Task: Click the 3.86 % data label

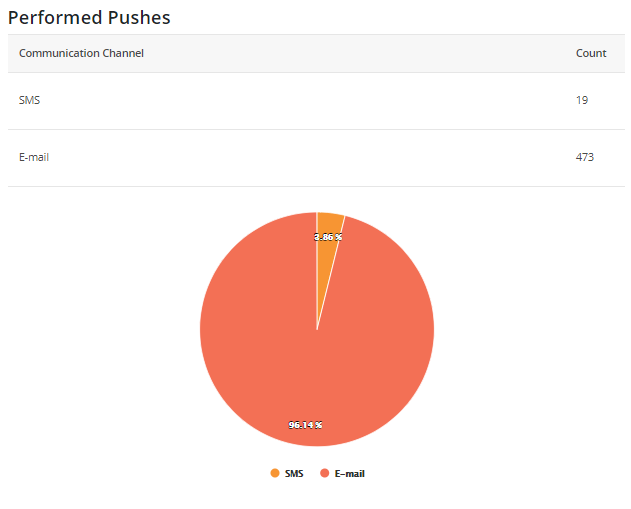Action: (328, 237)
